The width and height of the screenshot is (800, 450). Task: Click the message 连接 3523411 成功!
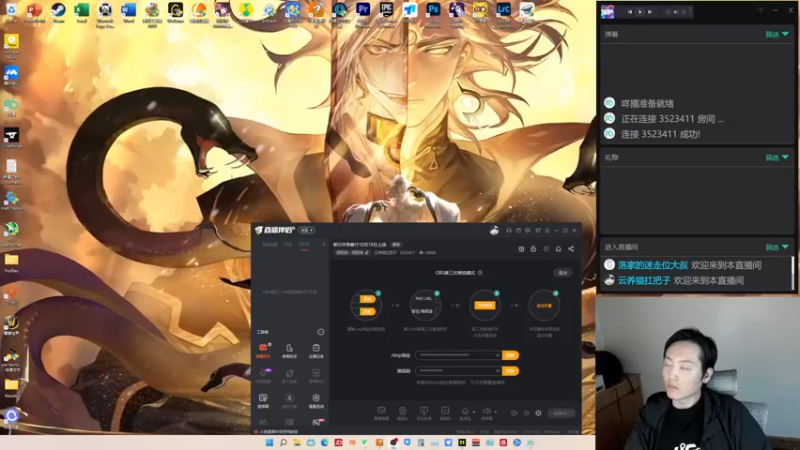(x=660, y=134)
